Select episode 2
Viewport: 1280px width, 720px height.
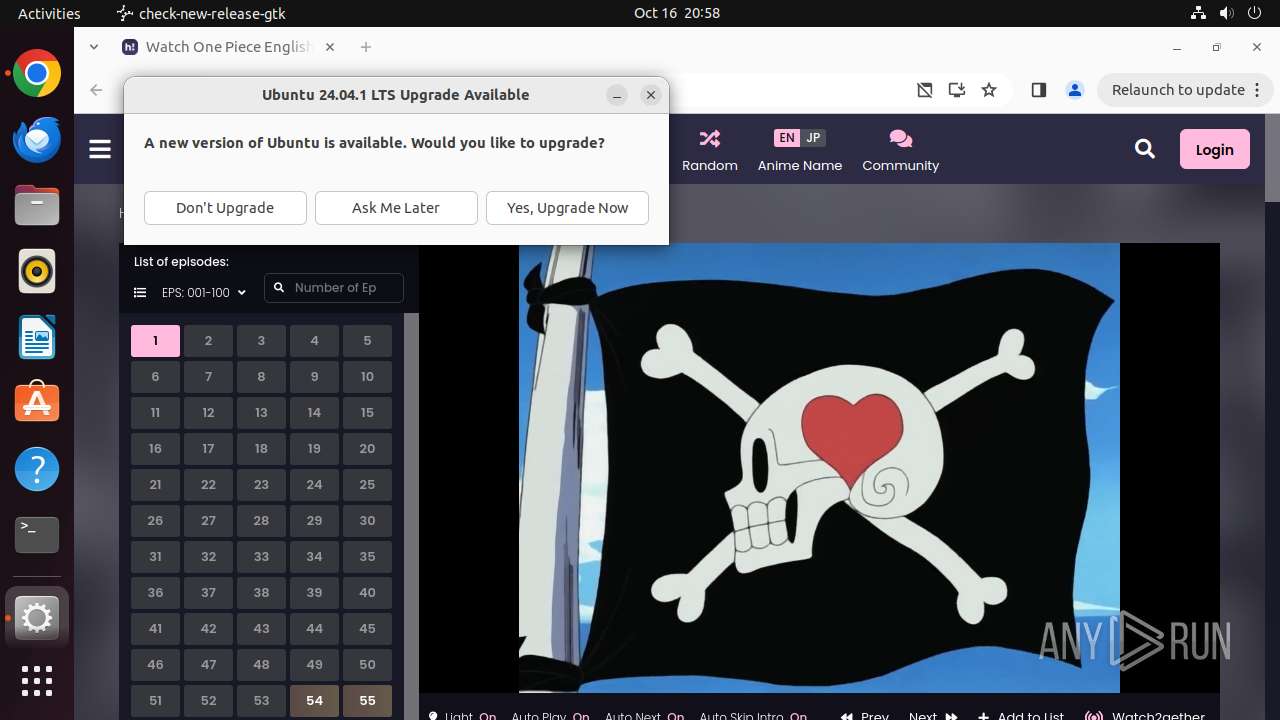coord(208,341)
